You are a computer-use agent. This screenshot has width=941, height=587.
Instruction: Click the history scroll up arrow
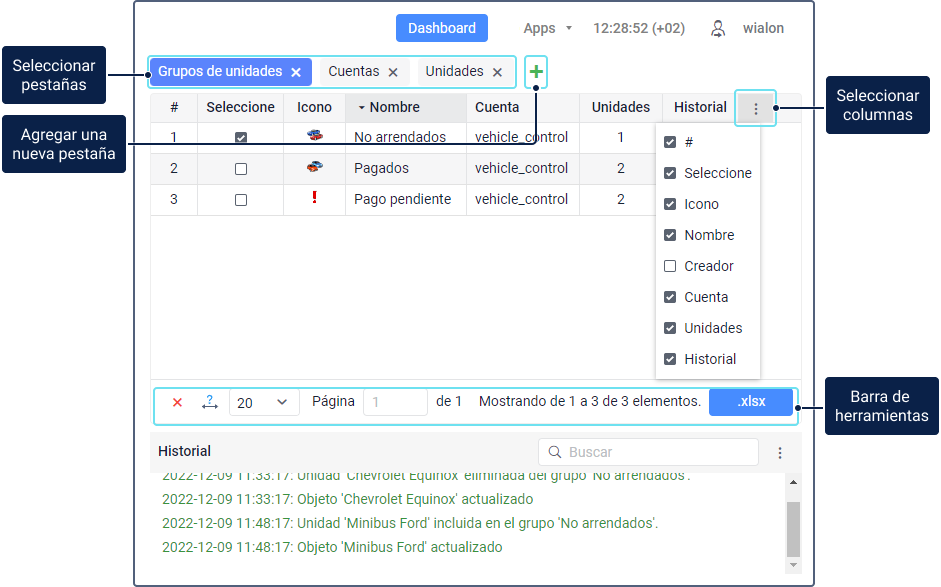click(x=793, y=482)
